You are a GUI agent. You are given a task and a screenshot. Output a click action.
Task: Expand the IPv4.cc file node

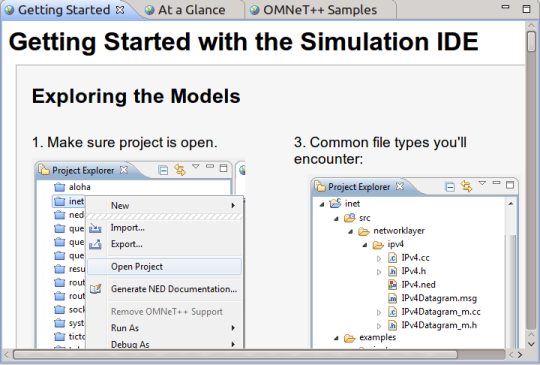379,258
